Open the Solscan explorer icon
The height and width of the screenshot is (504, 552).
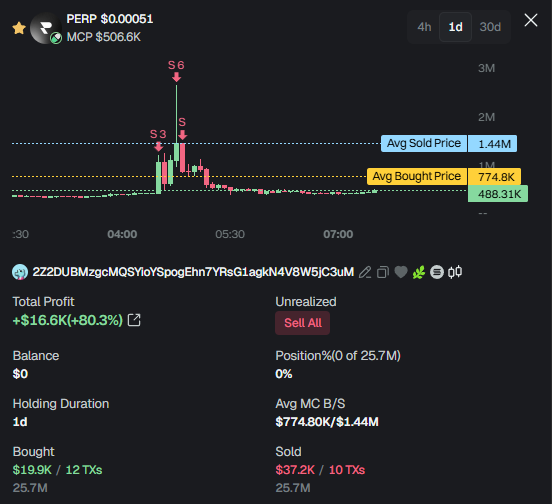click(x=437, y=272)
